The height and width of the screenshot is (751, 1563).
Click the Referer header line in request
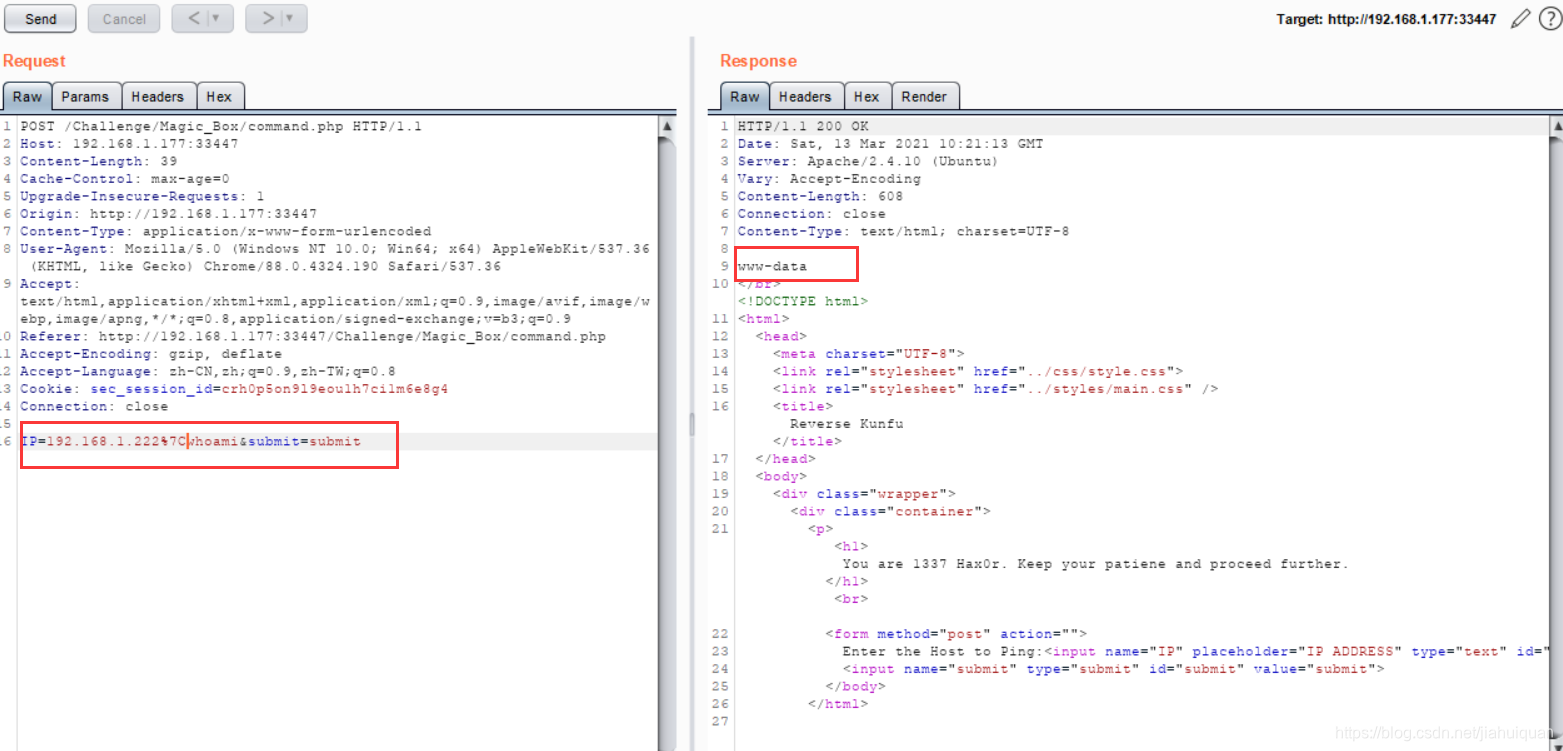click(x=312, y=336)
